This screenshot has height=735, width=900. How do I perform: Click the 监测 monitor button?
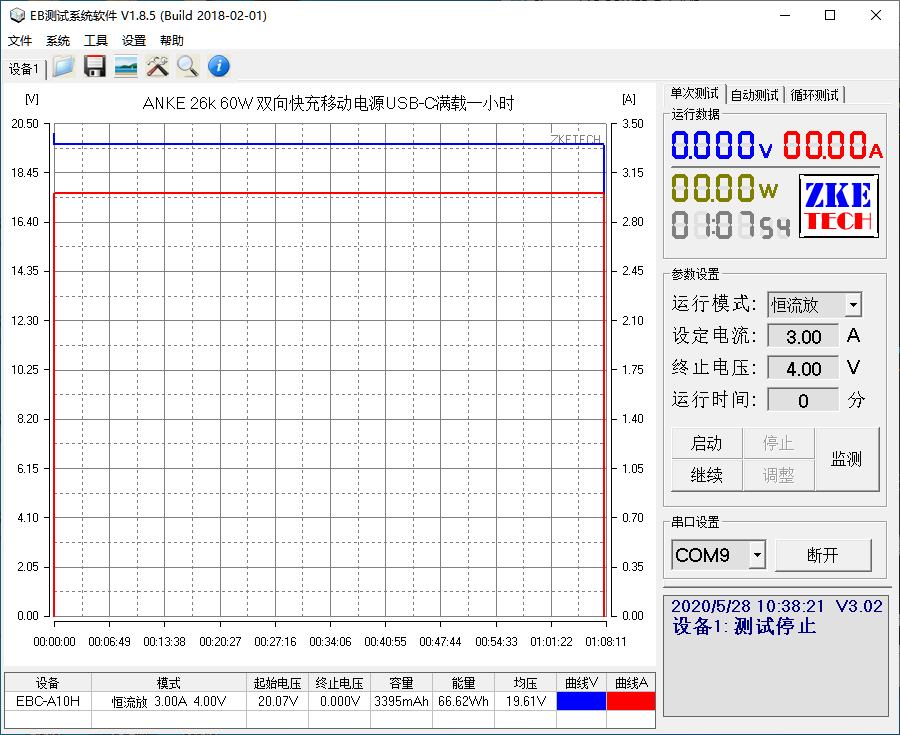847,459
